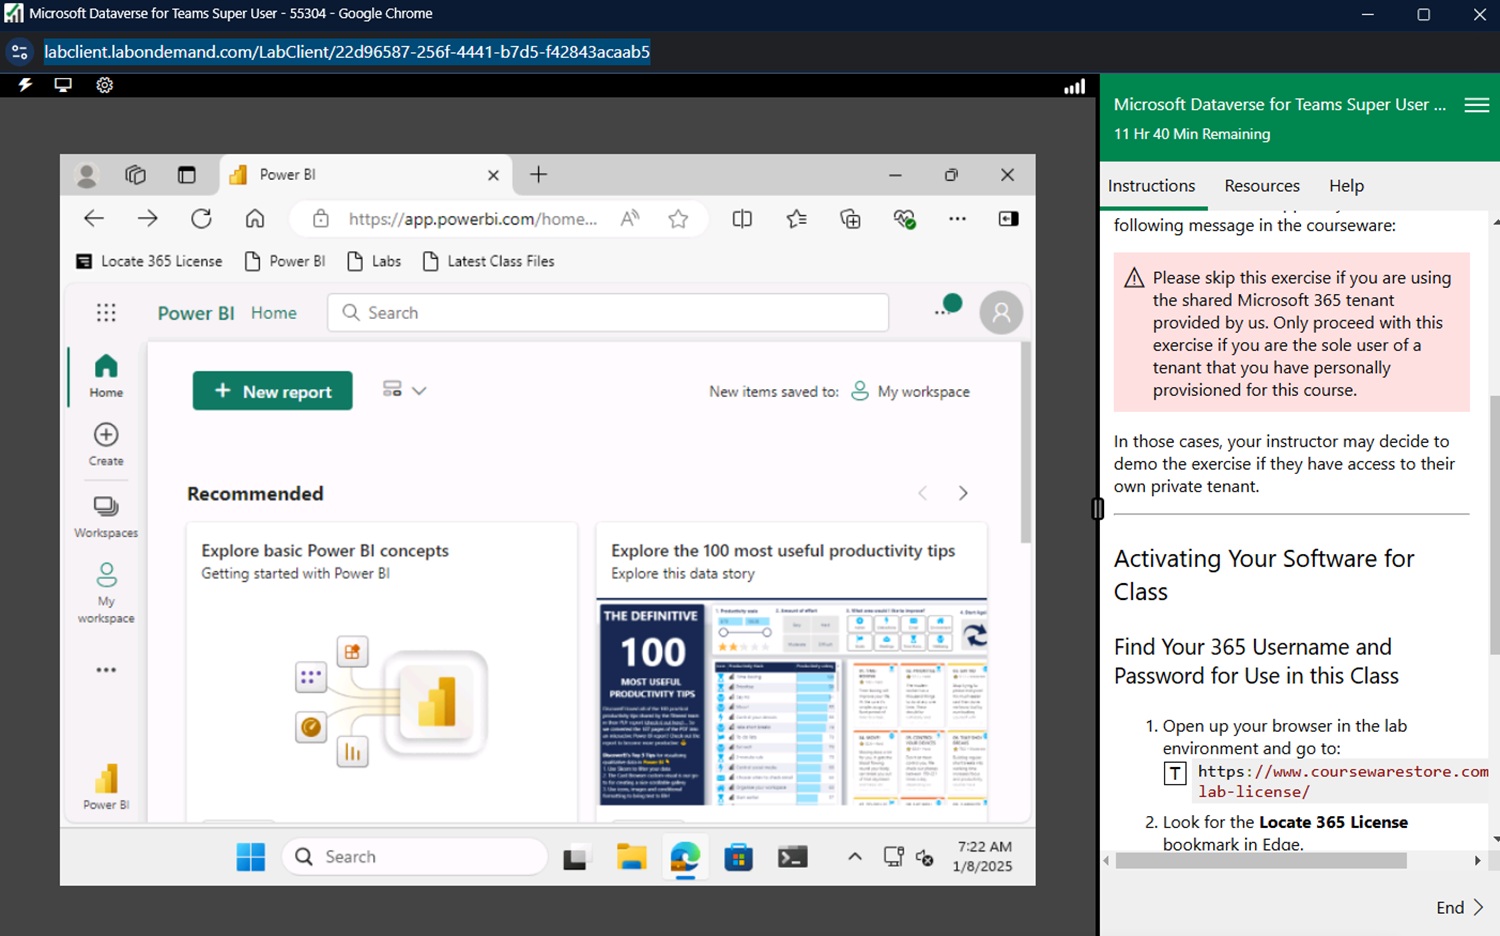Click the Power BI search field
The height and width of the screenshot is (936, 1500).
[x=608, y=313]
